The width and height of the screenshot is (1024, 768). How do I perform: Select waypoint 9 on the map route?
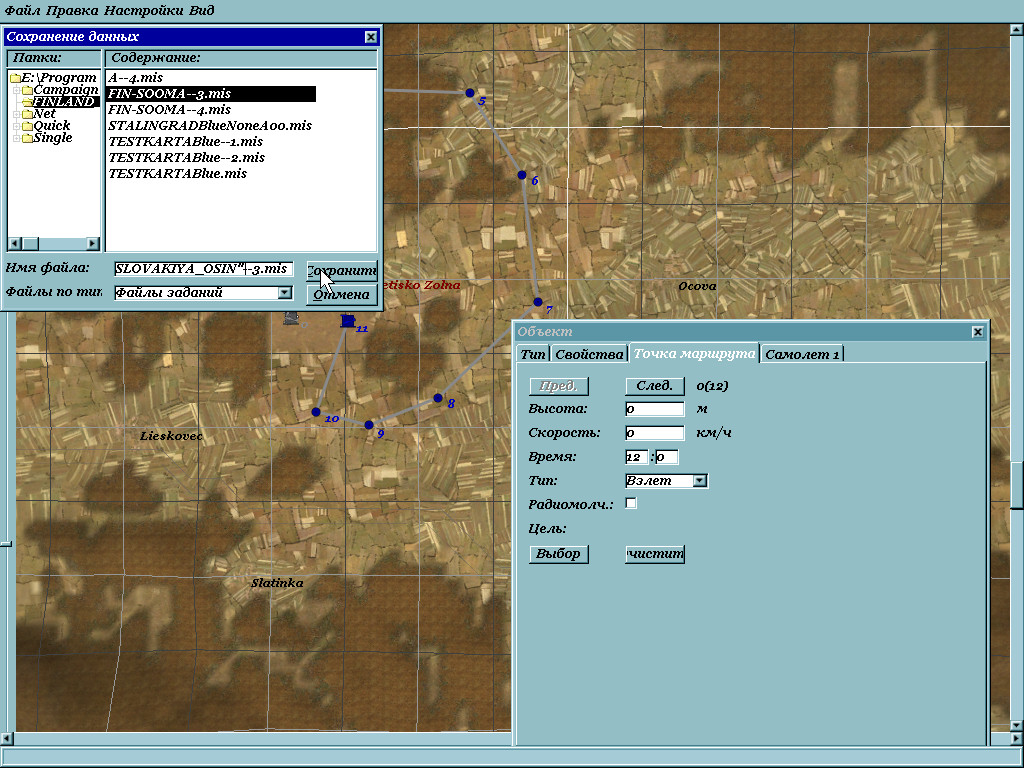(x=369, y=424)
